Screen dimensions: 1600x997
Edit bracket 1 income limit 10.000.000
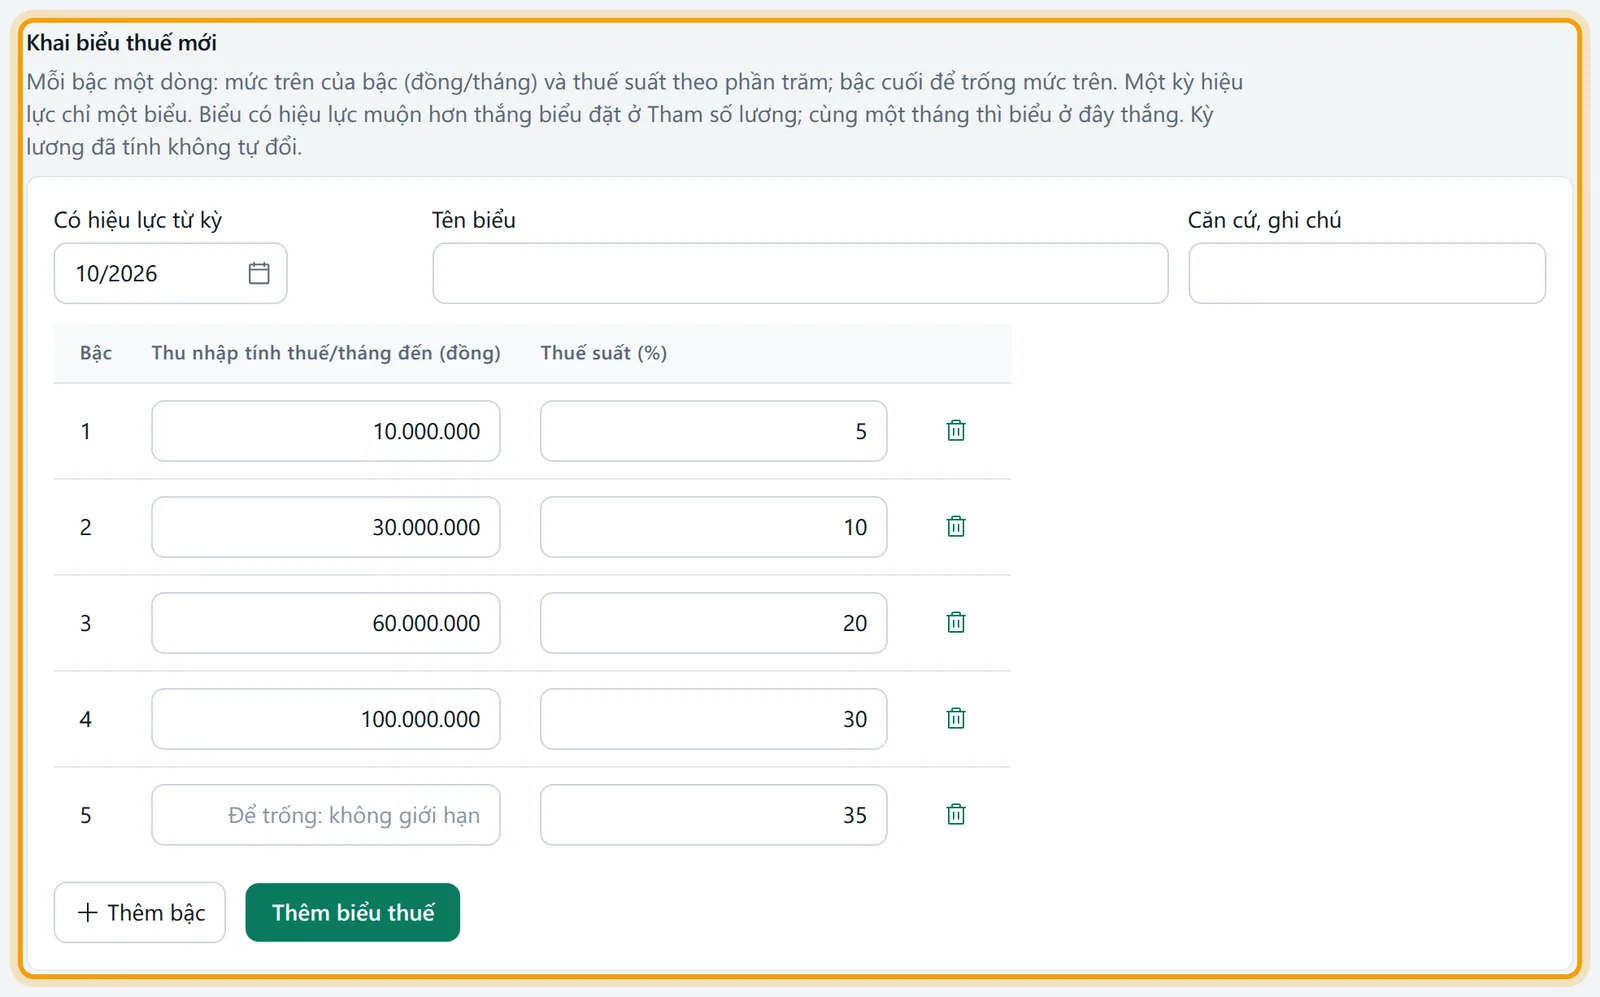(326, 431)
